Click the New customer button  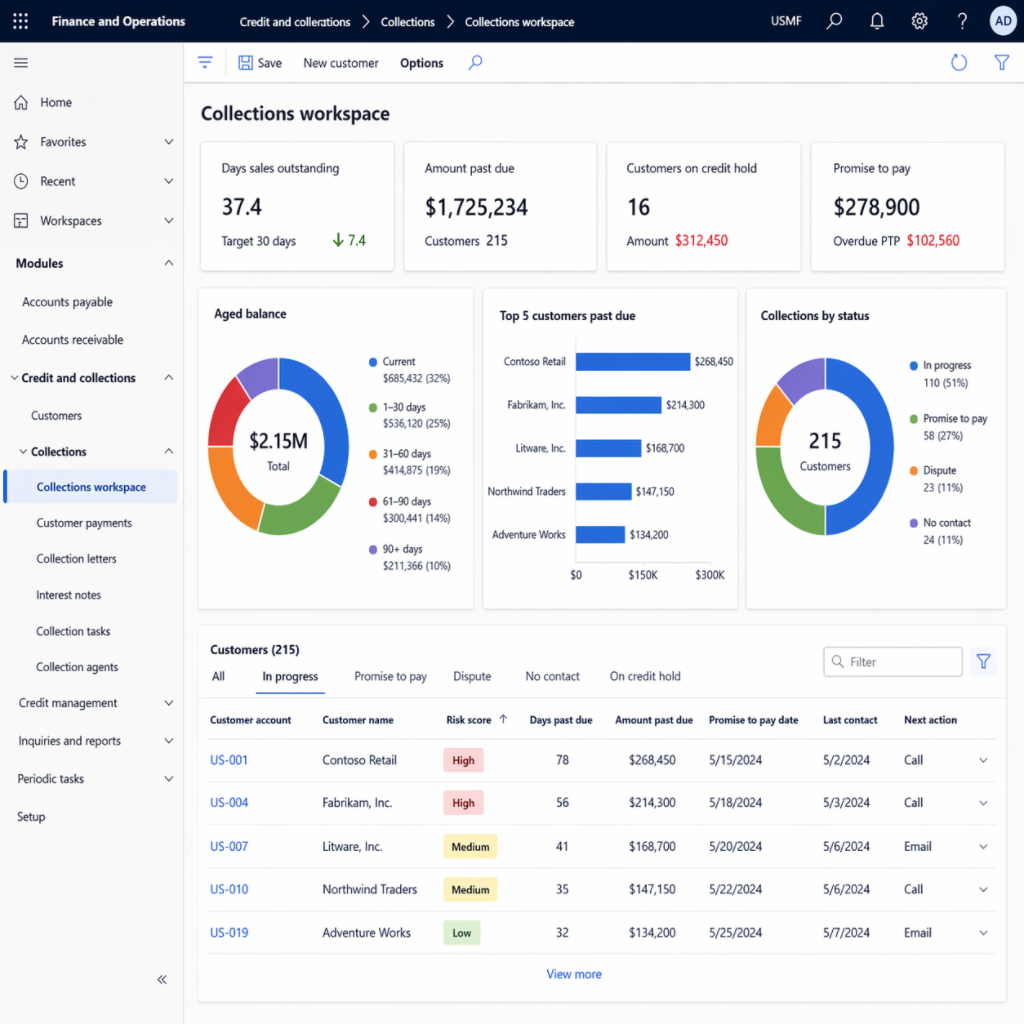(341, 63)
